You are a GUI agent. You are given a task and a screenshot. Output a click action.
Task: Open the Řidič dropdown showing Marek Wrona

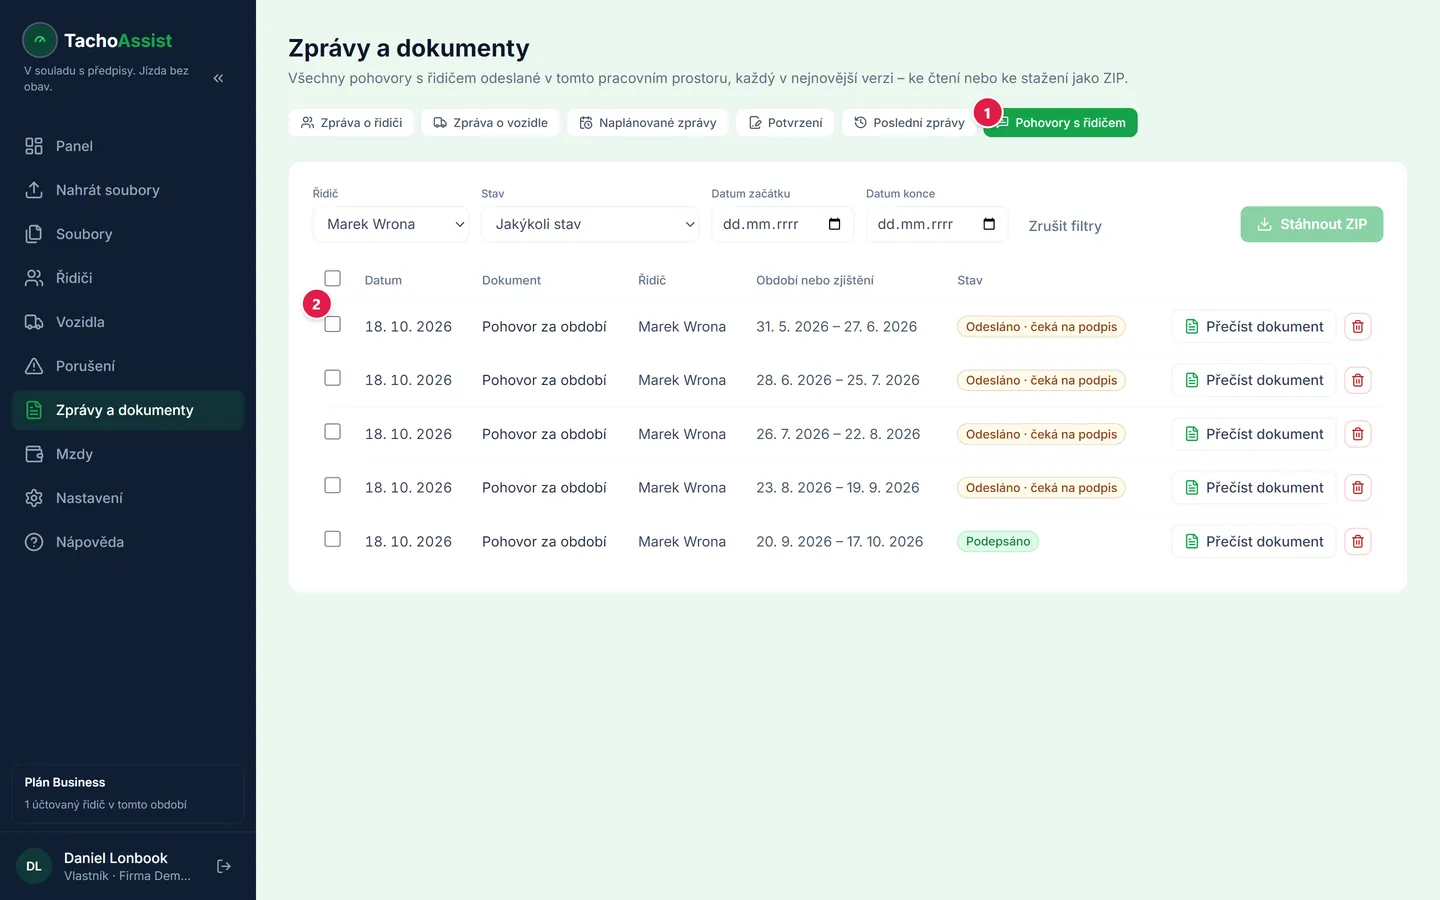391,224
